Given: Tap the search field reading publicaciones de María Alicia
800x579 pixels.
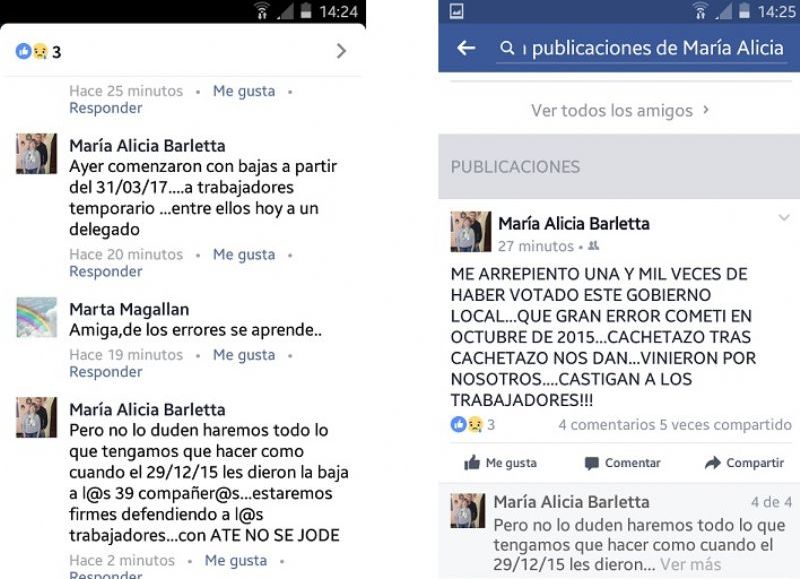Looking at the screenshot, I should coord(642,49).
